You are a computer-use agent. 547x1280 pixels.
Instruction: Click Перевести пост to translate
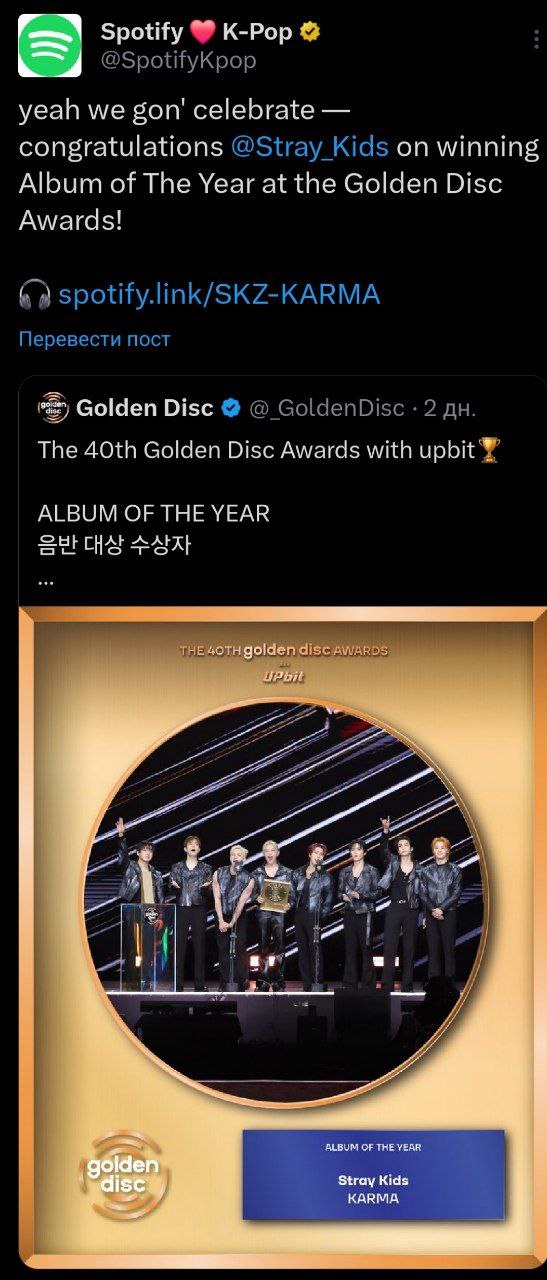(x=95, y=339)
